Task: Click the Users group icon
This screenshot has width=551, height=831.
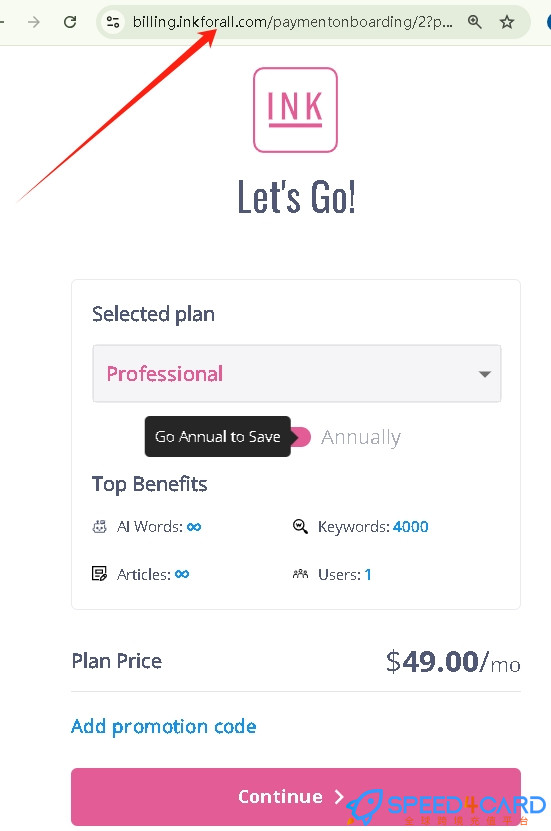Action: tap(300, 574)
